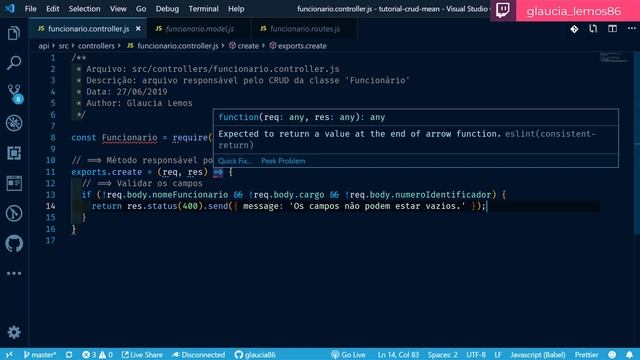
Task: Open the Debug menu
Action: [x=167, y=9]
